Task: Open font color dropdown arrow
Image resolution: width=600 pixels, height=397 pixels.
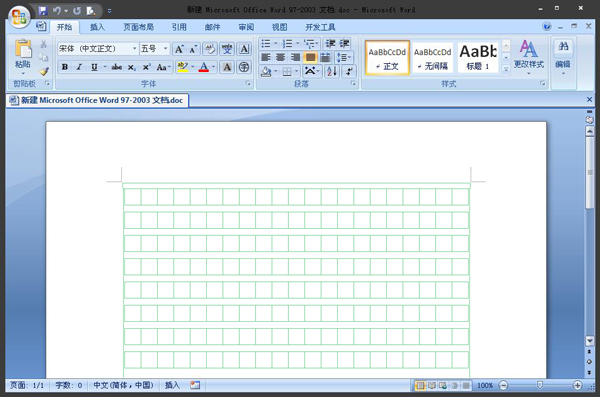Action: (214, 67)
